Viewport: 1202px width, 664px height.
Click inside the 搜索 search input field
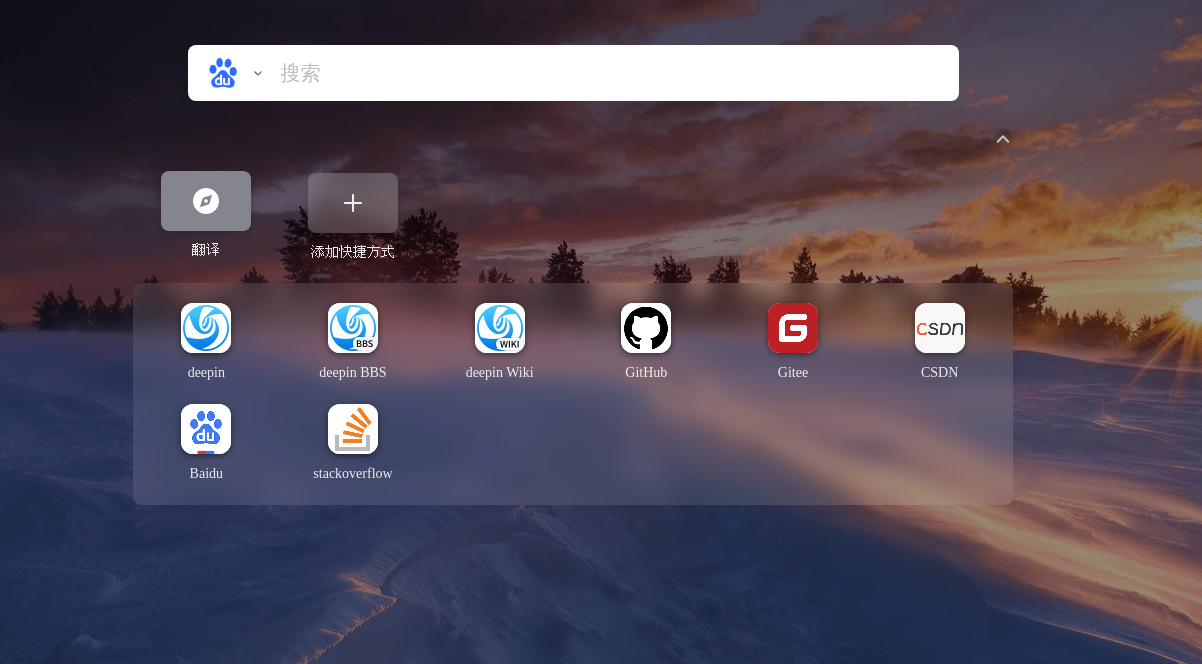point(600,72)
